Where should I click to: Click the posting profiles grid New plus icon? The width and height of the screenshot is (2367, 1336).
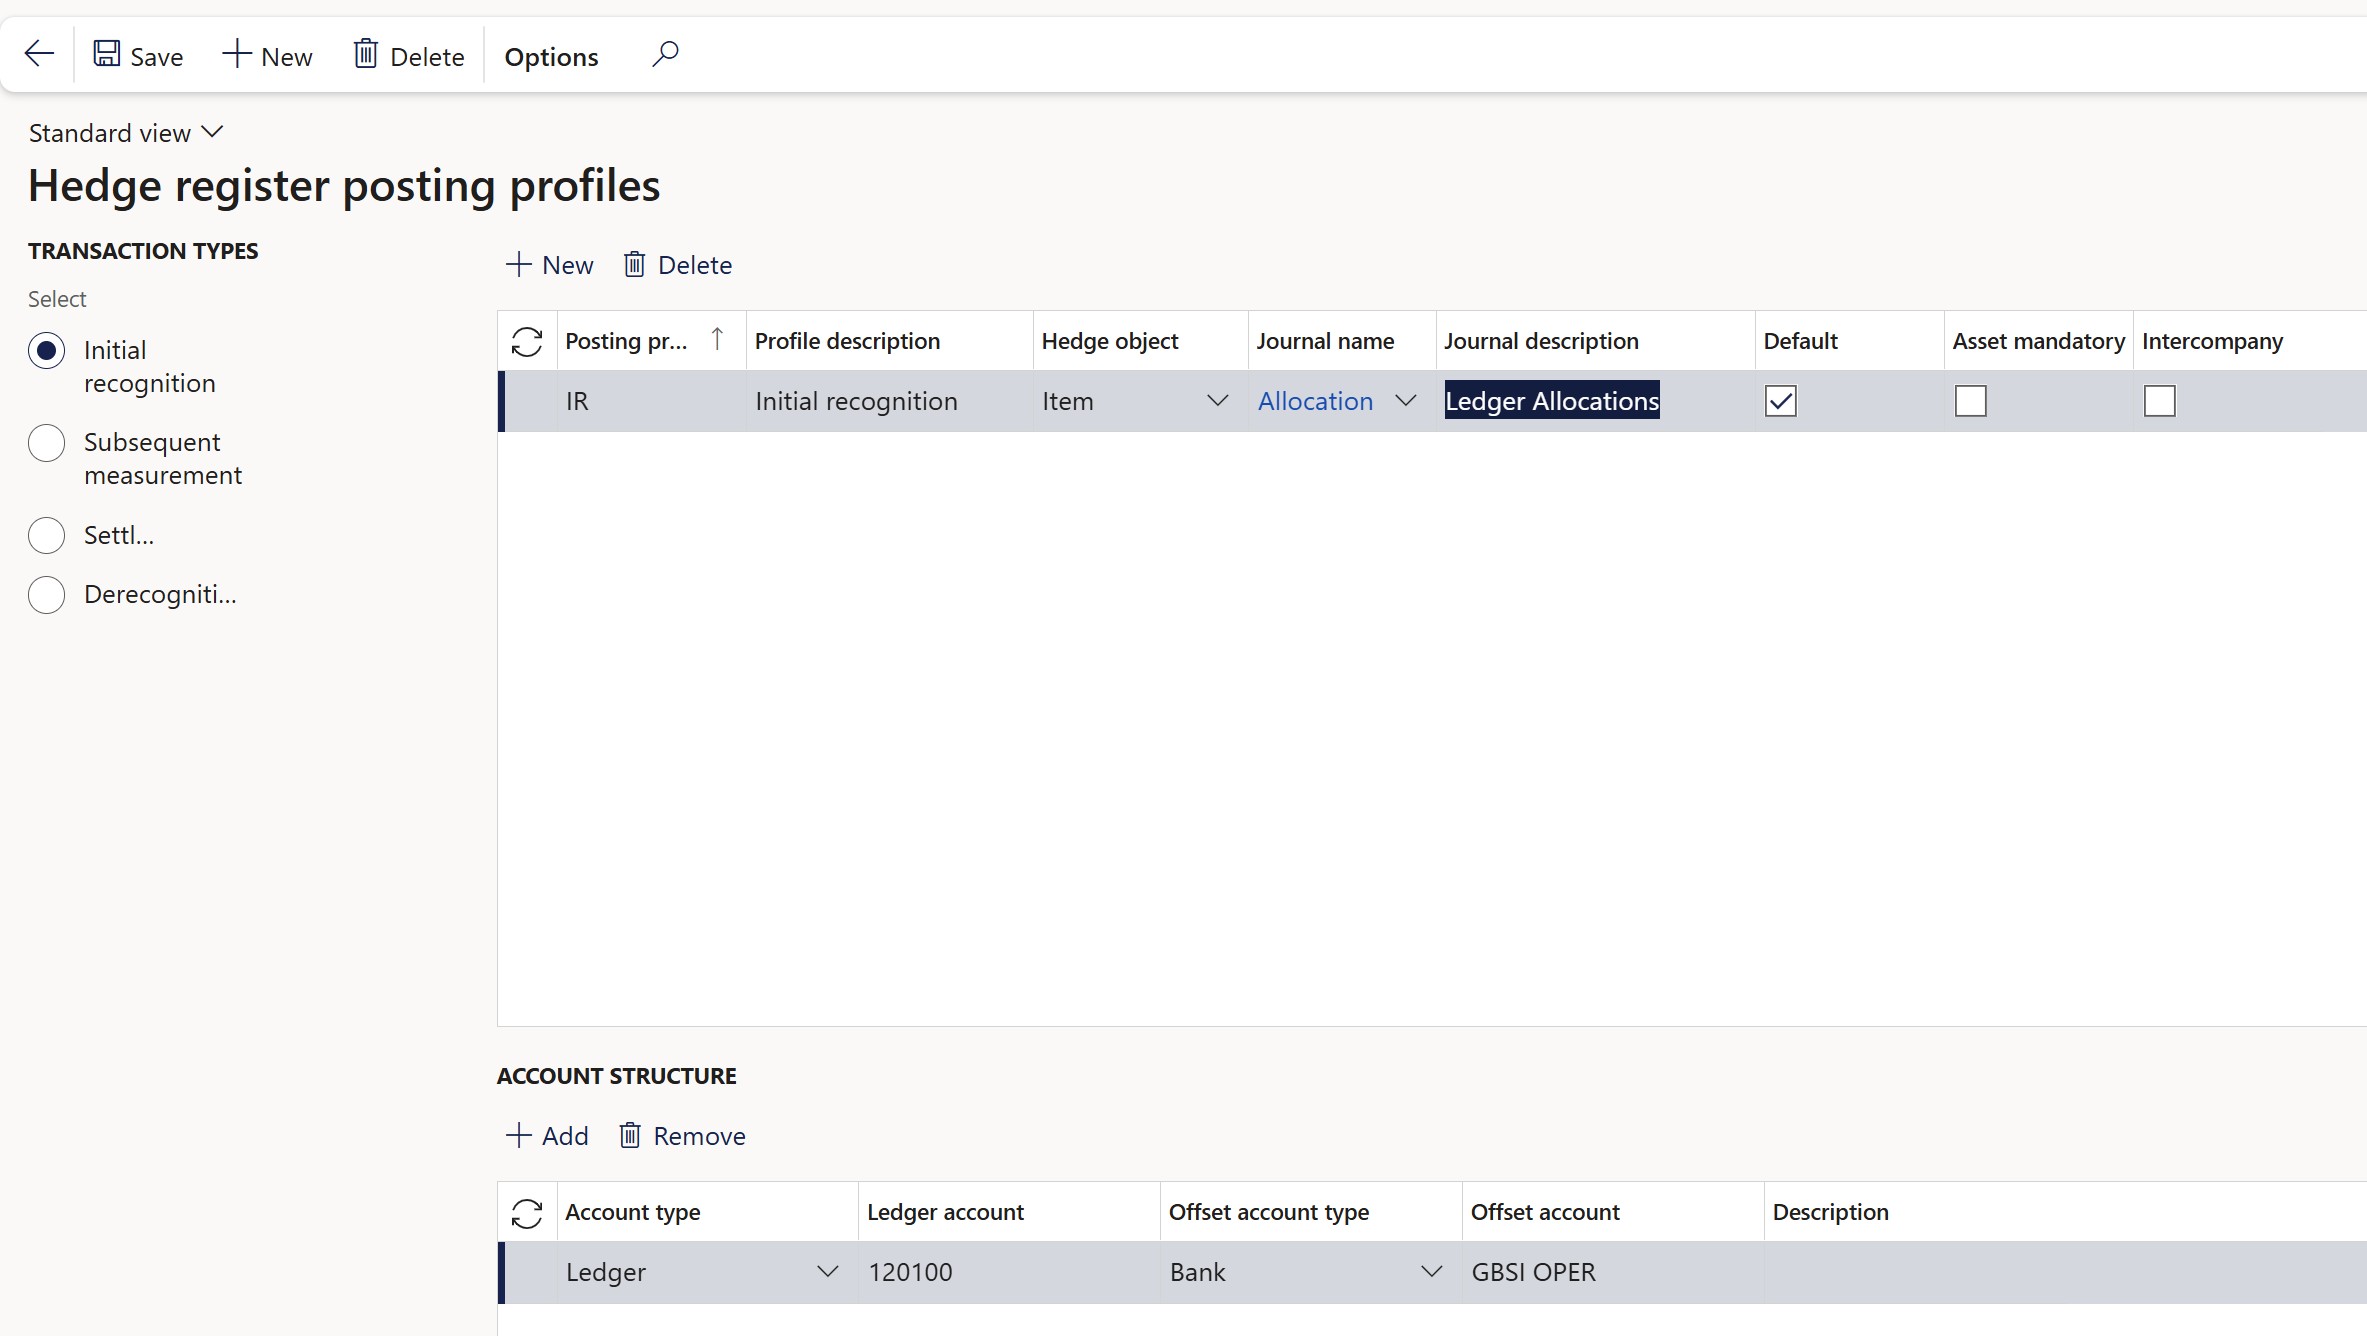[518, 265]
